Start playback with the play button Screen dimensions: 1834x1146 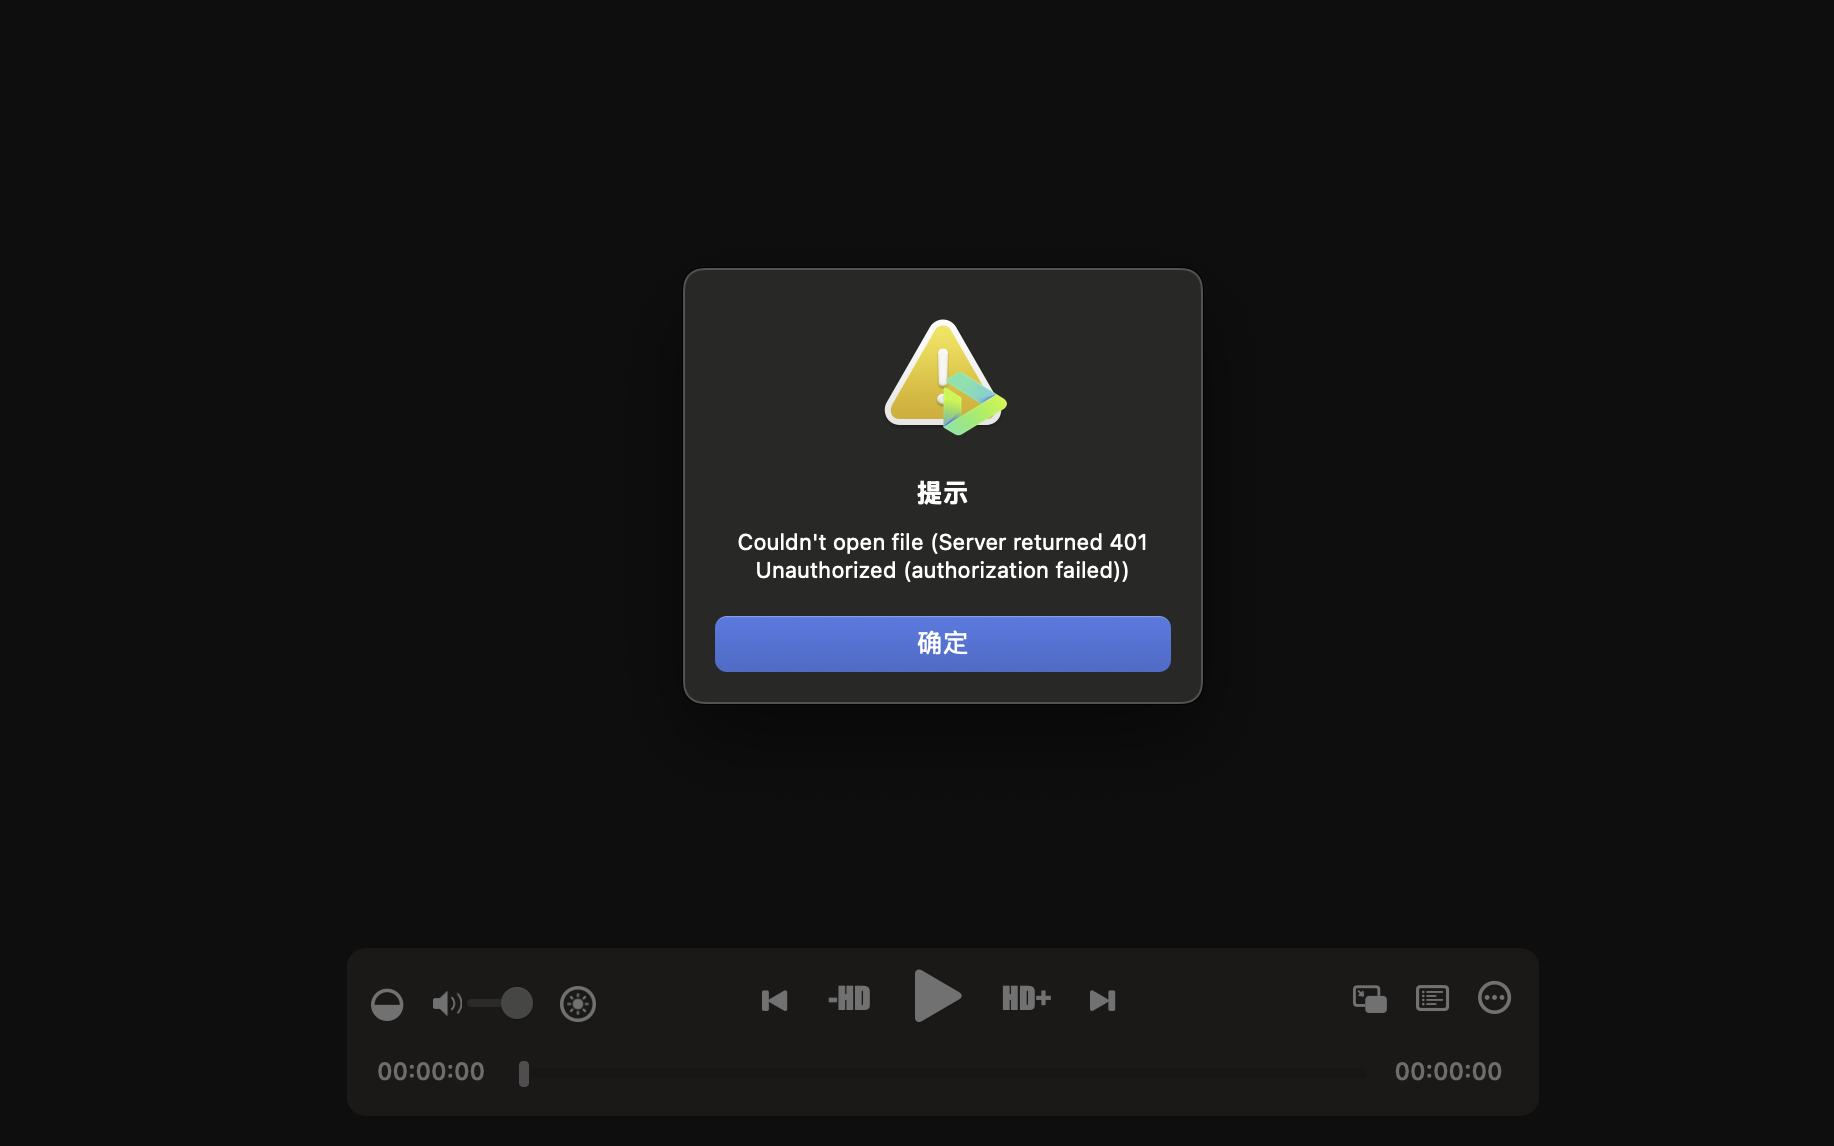(937, 995)
